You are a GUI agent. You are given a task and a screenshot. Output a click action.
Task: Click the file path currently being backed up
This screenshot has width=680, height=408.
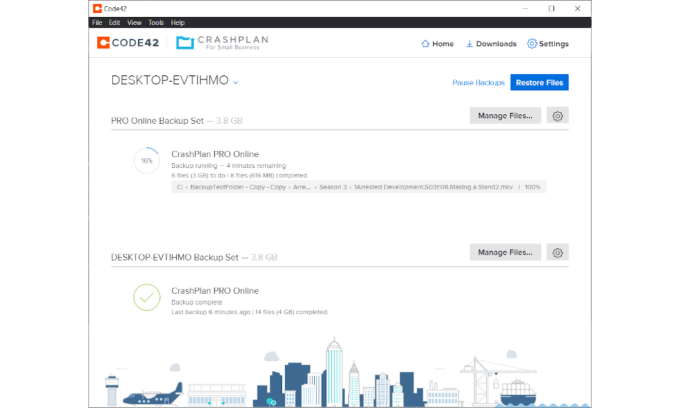(359, 187)
